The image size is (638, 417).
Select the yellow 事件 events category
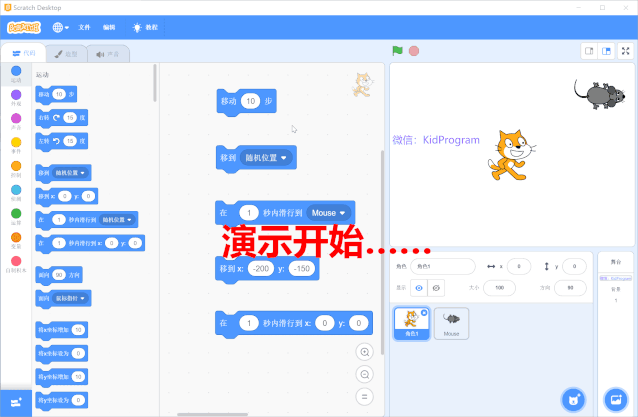(16, 144)
